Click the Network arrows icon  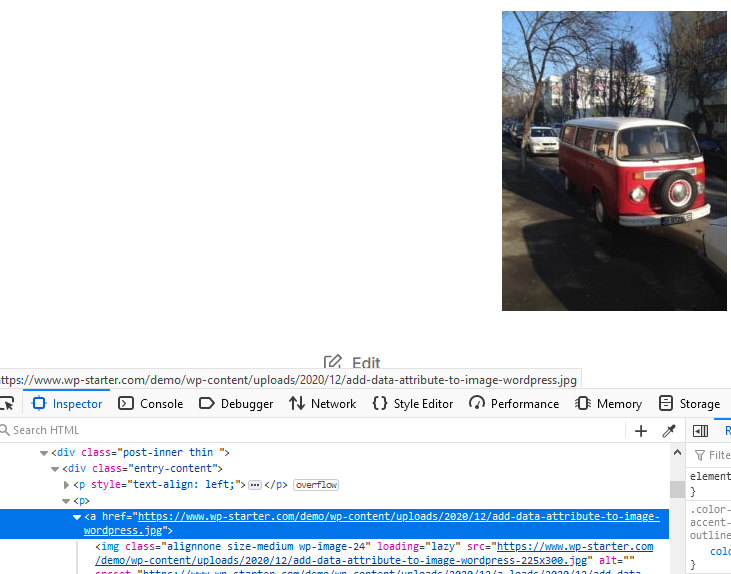297,403
